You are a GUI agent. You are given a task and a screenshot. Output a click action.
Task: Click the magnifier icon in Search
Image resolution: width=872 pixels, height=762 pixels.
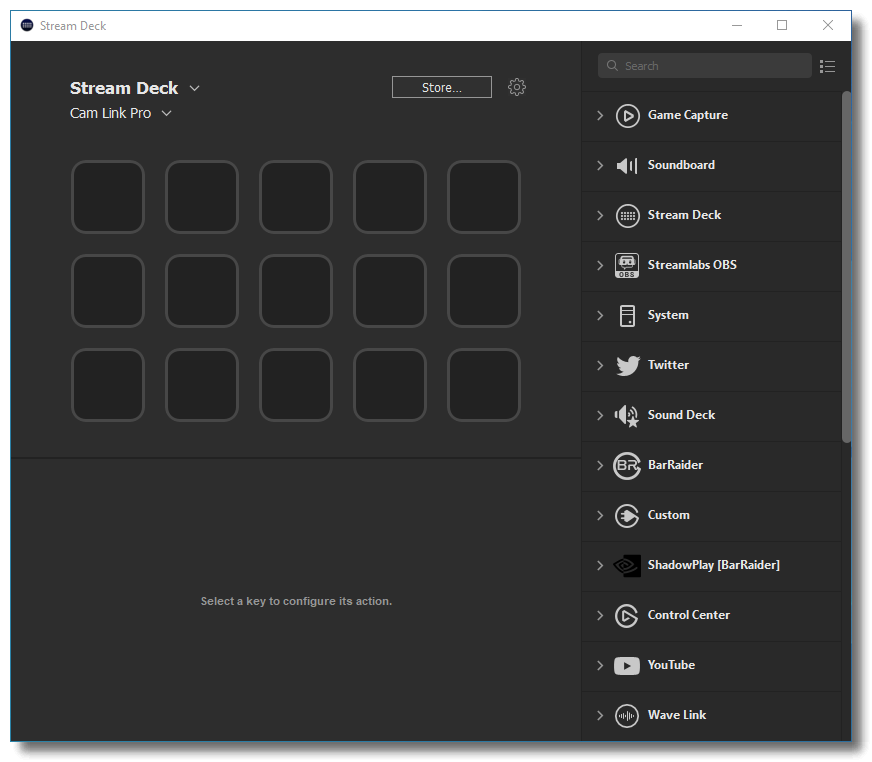[612, 66]
